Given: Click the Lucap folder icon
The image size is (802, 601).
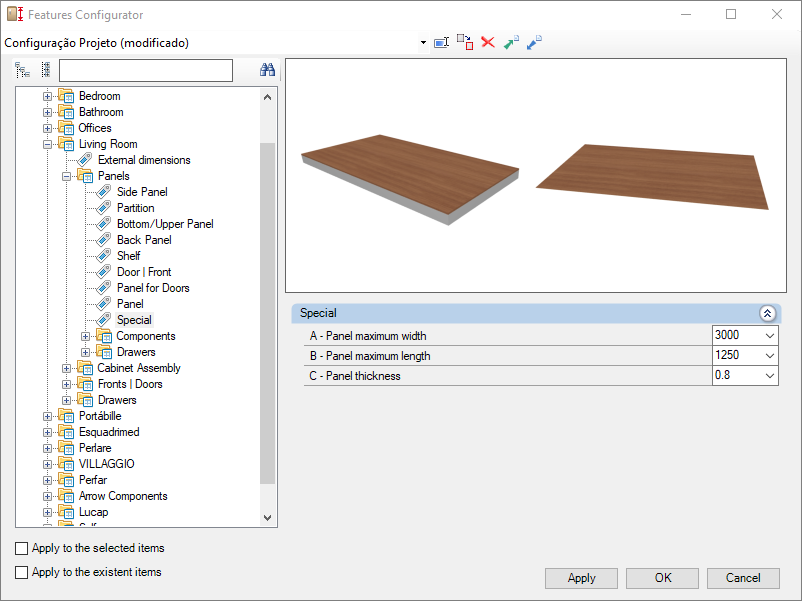Looking at the screenshot, I should [x=66, y=512].
